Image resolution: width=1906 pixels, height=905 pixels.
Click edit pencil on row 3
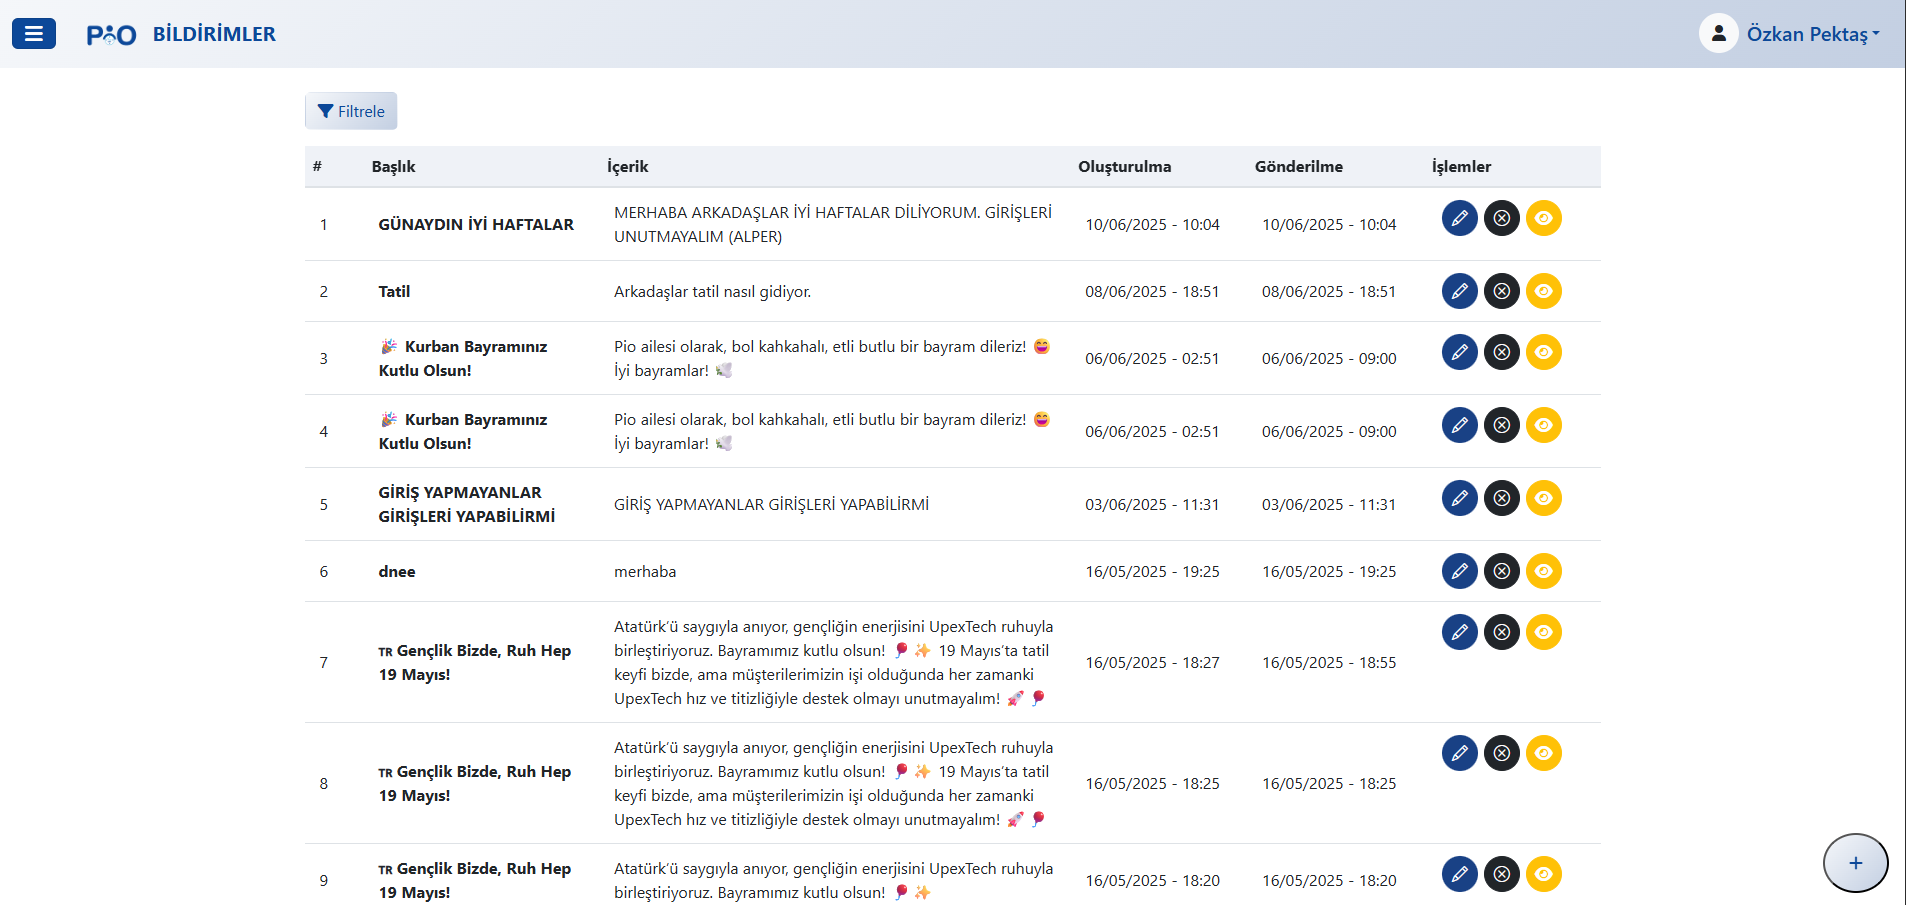pos(1459,352)
